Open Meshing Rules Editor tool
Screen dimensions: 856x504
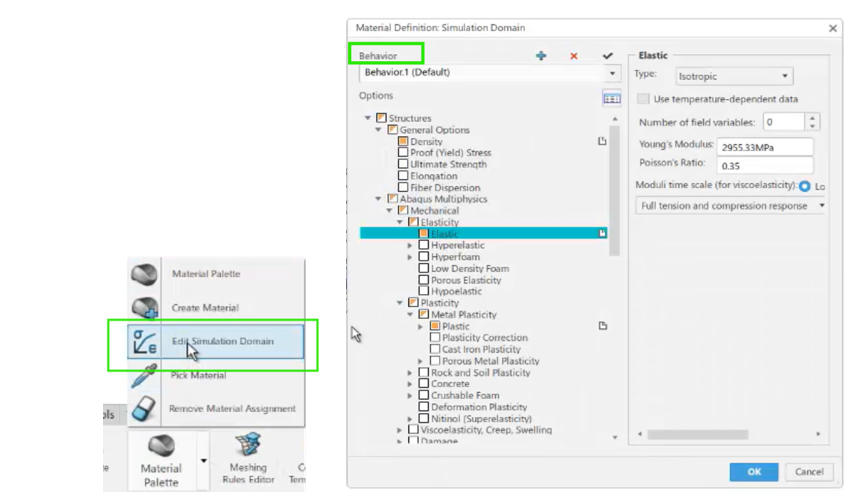pyautogui.click(x=248, y=459)
